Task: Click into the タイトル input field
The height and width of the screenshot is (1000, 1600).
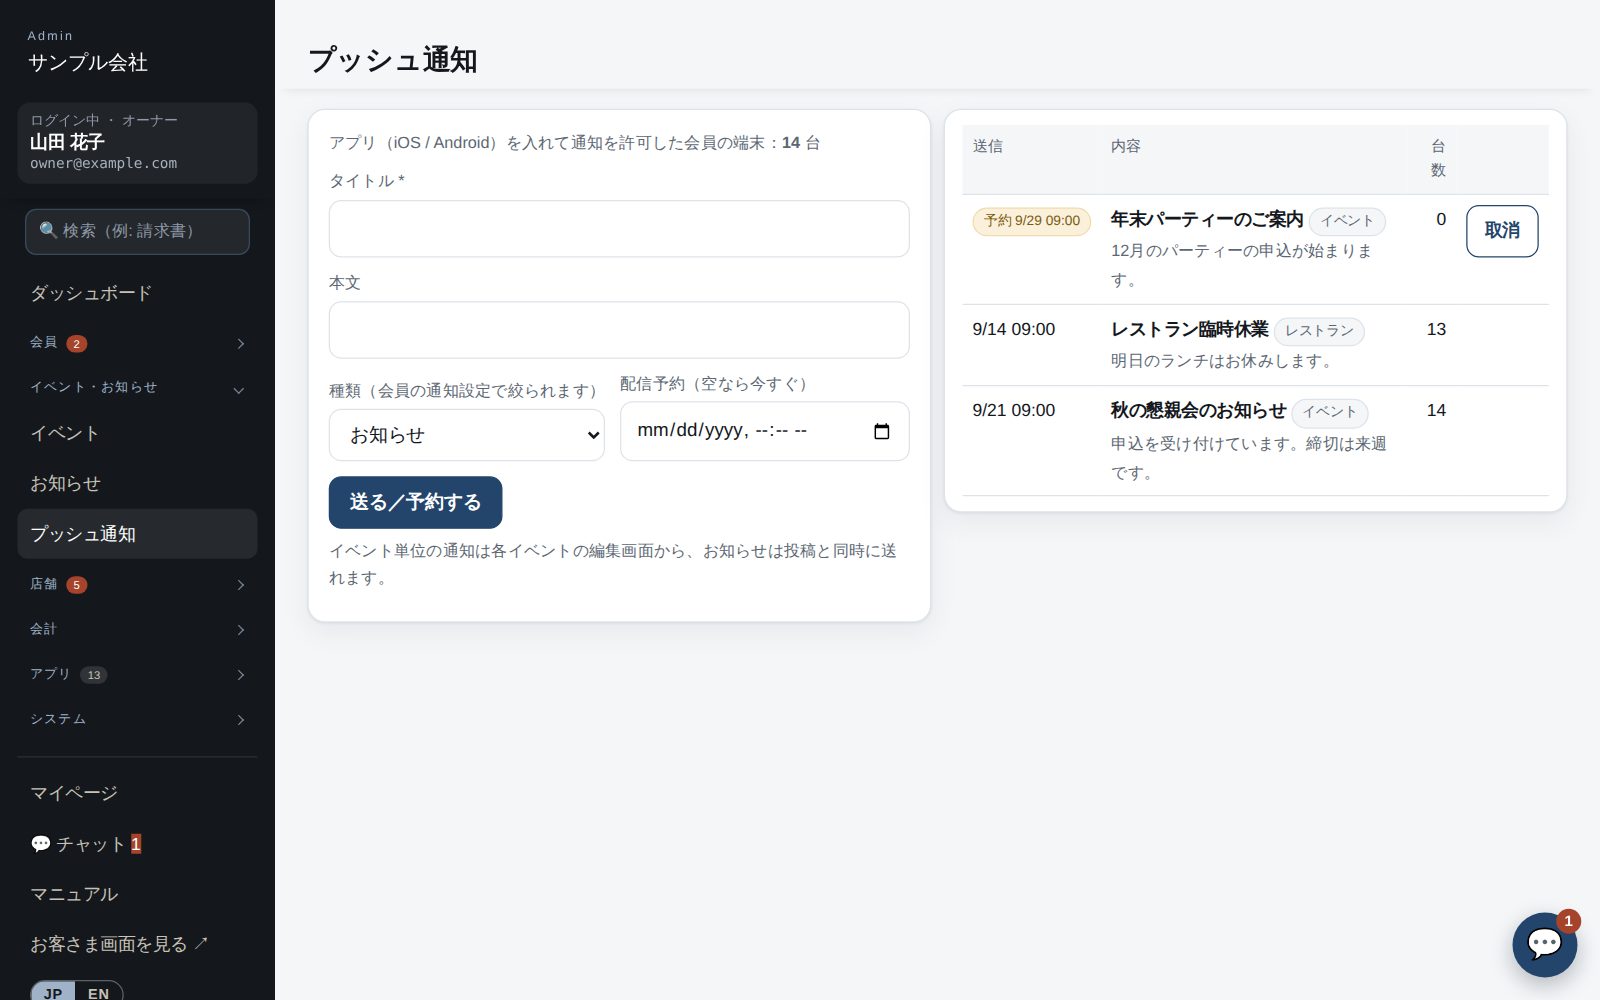Action: pos(619,229)
